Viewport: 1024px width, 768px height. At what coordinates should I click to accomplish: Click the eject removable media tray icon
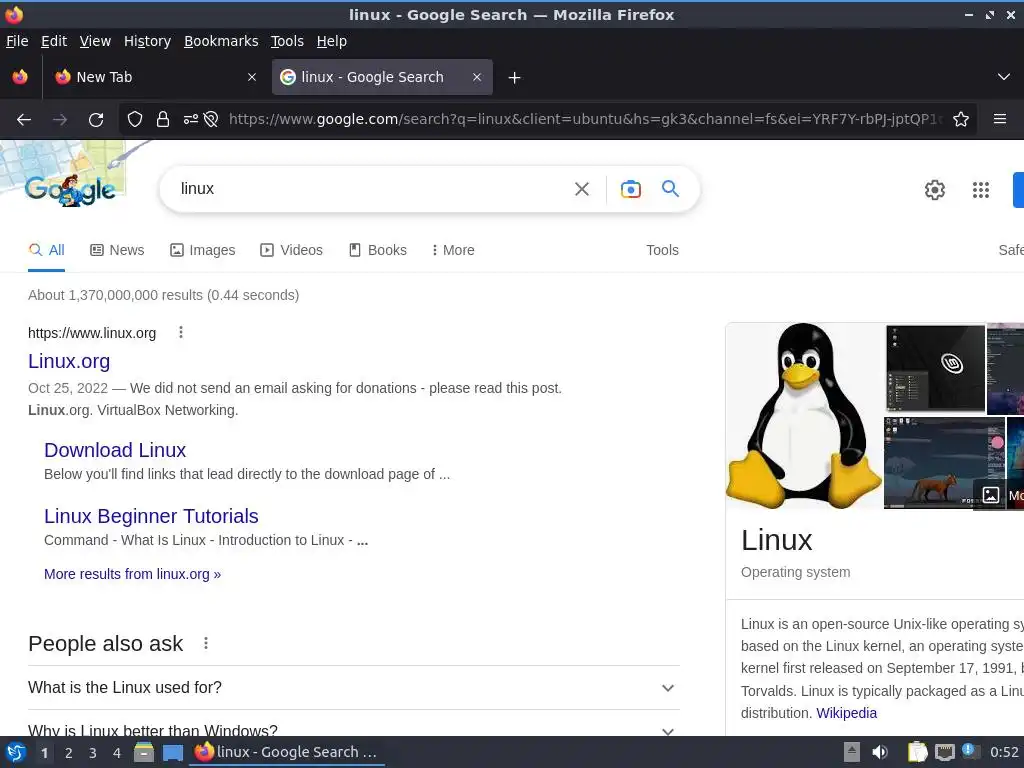851,752
